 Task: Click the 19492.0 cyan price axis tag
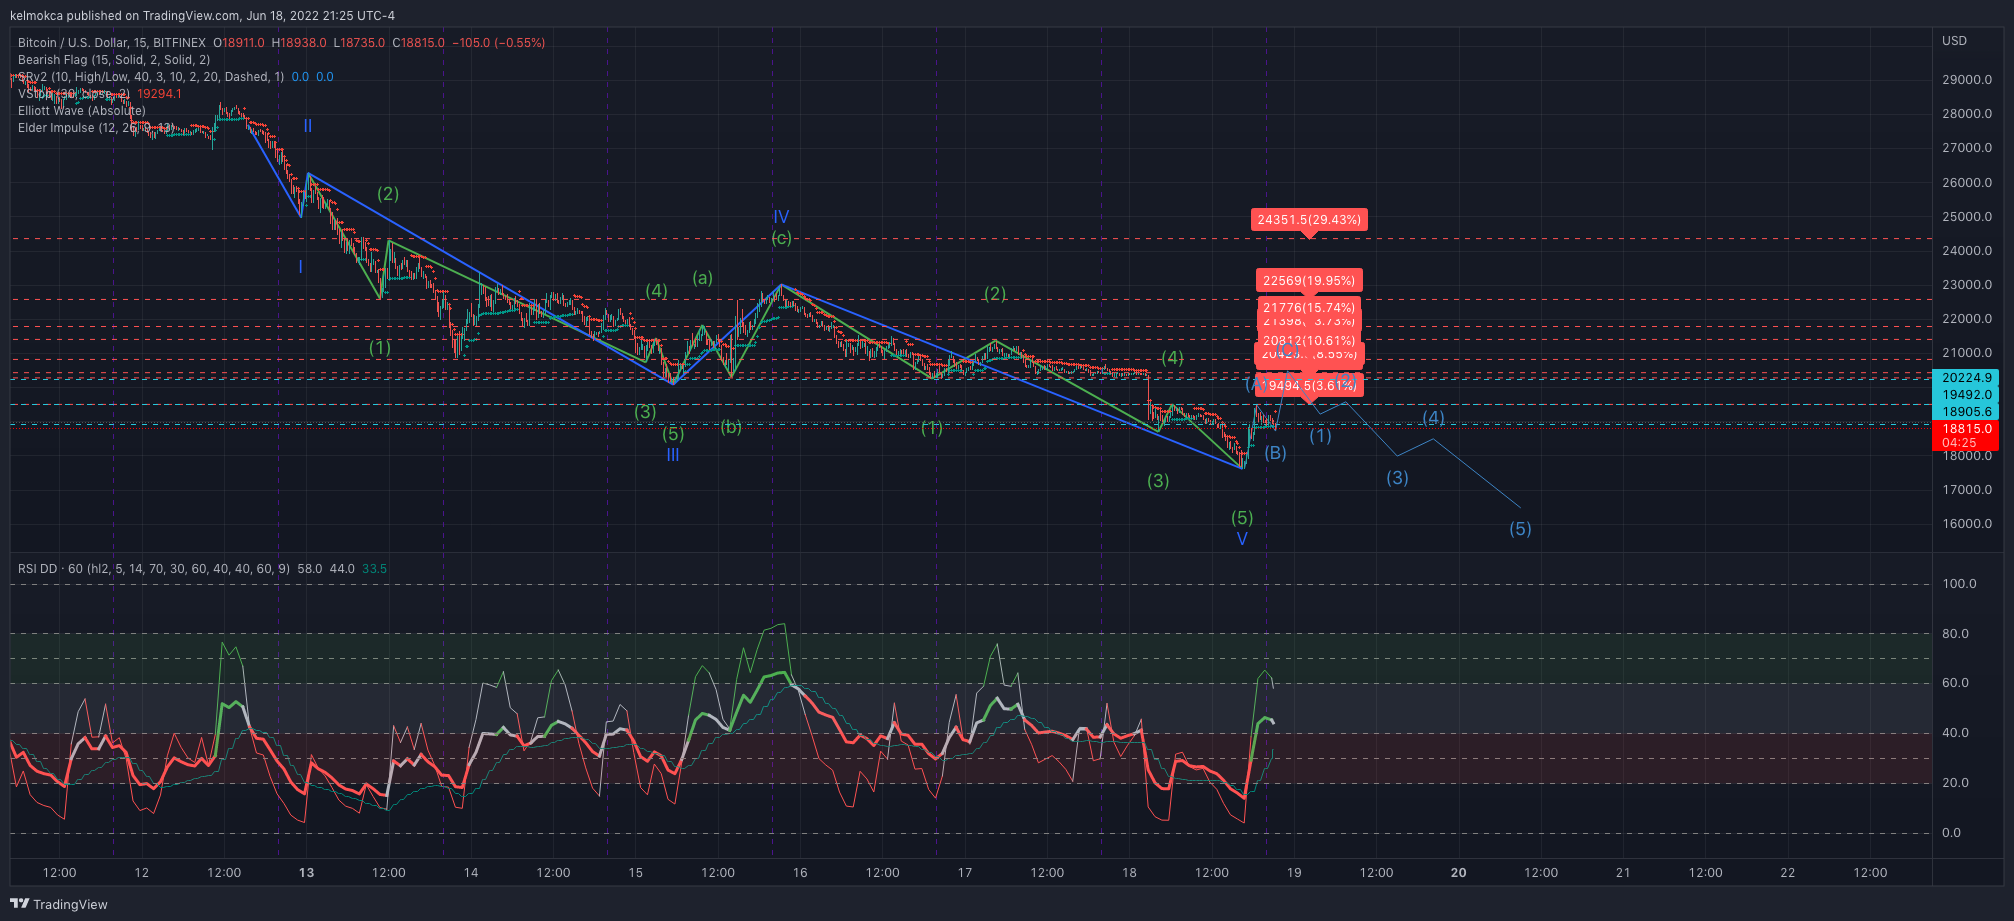click(1966, 395)
